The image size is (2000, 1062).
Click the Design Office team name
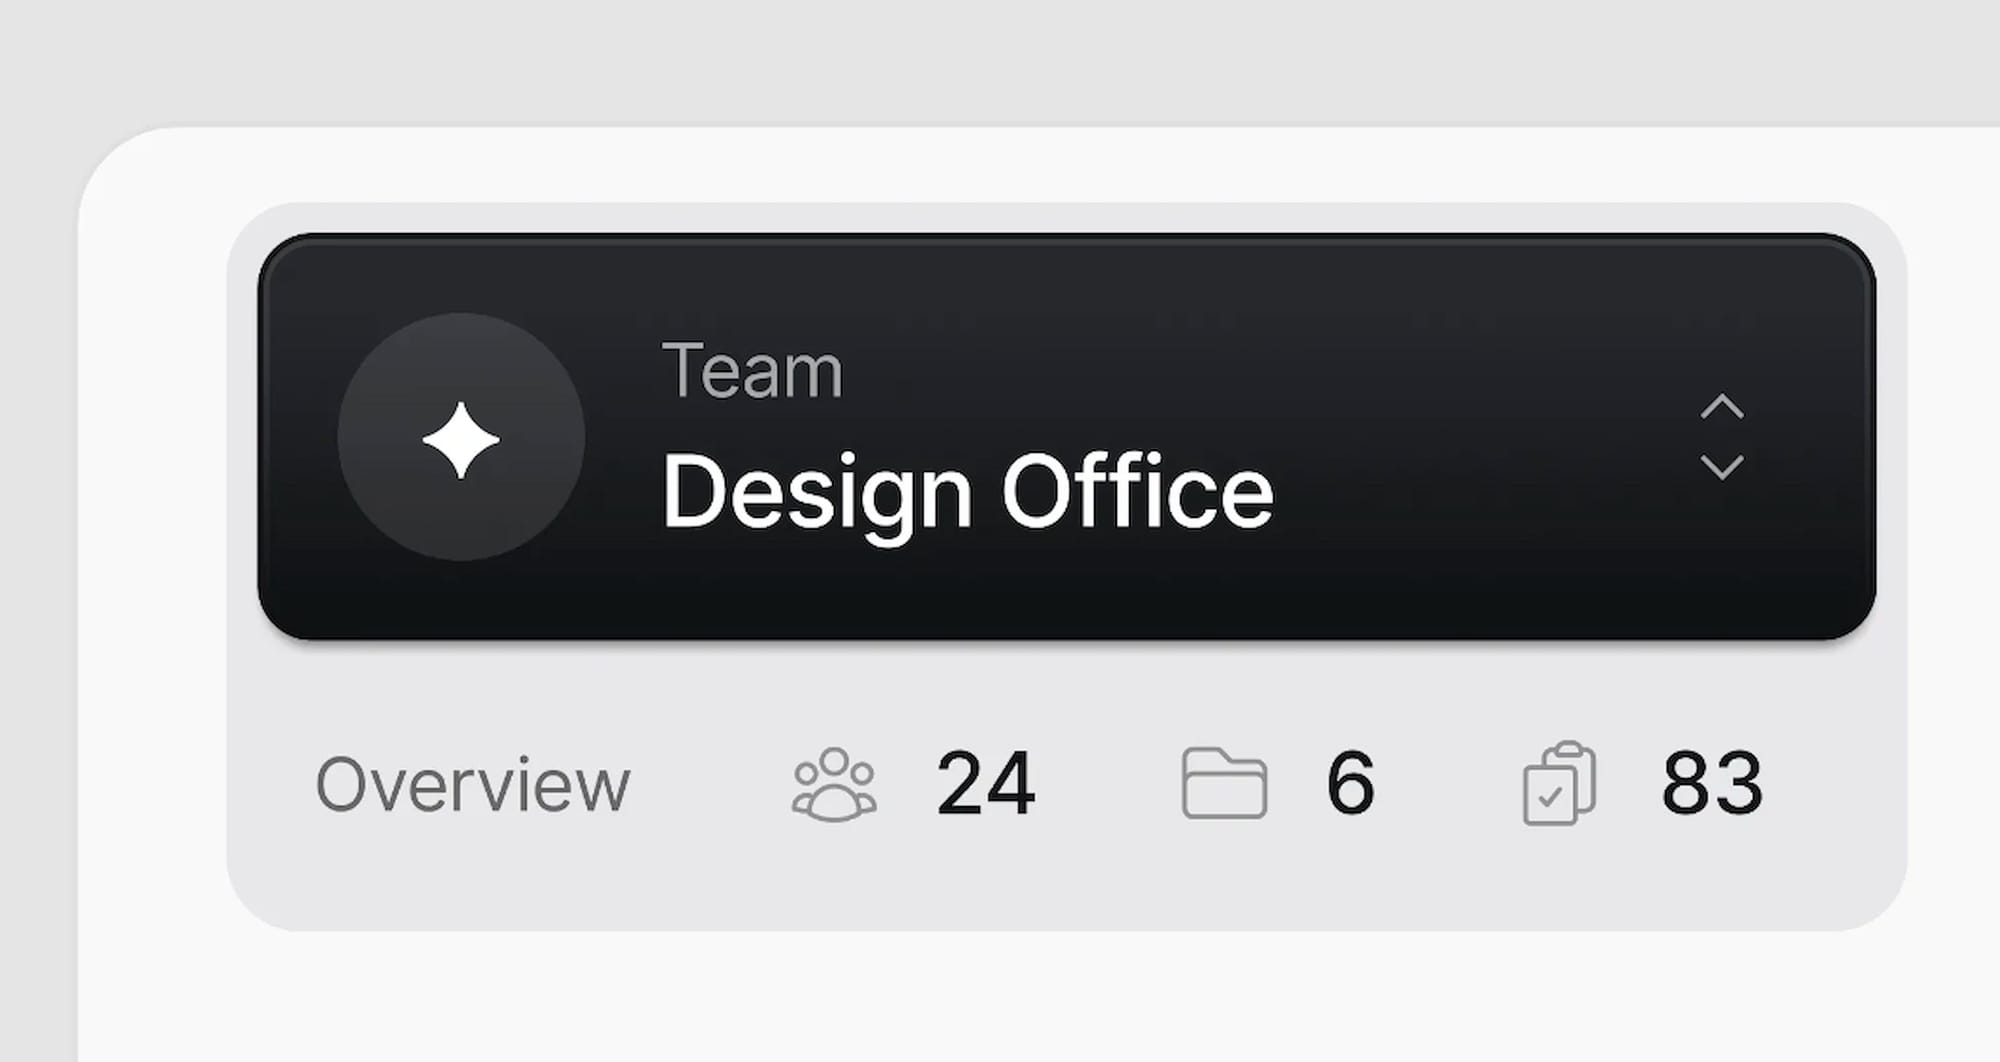(967, 491)
